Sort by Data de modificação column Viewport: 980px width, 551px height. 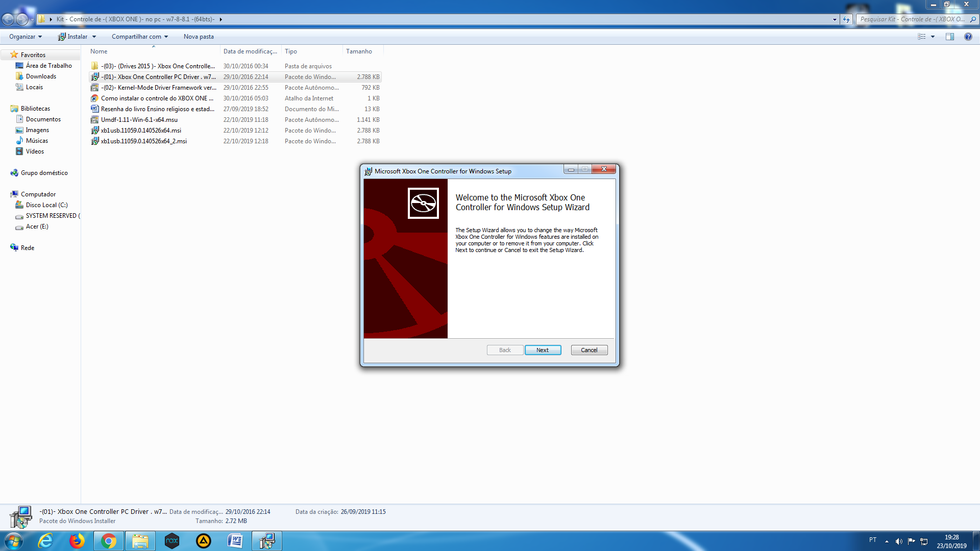(250, 51)
